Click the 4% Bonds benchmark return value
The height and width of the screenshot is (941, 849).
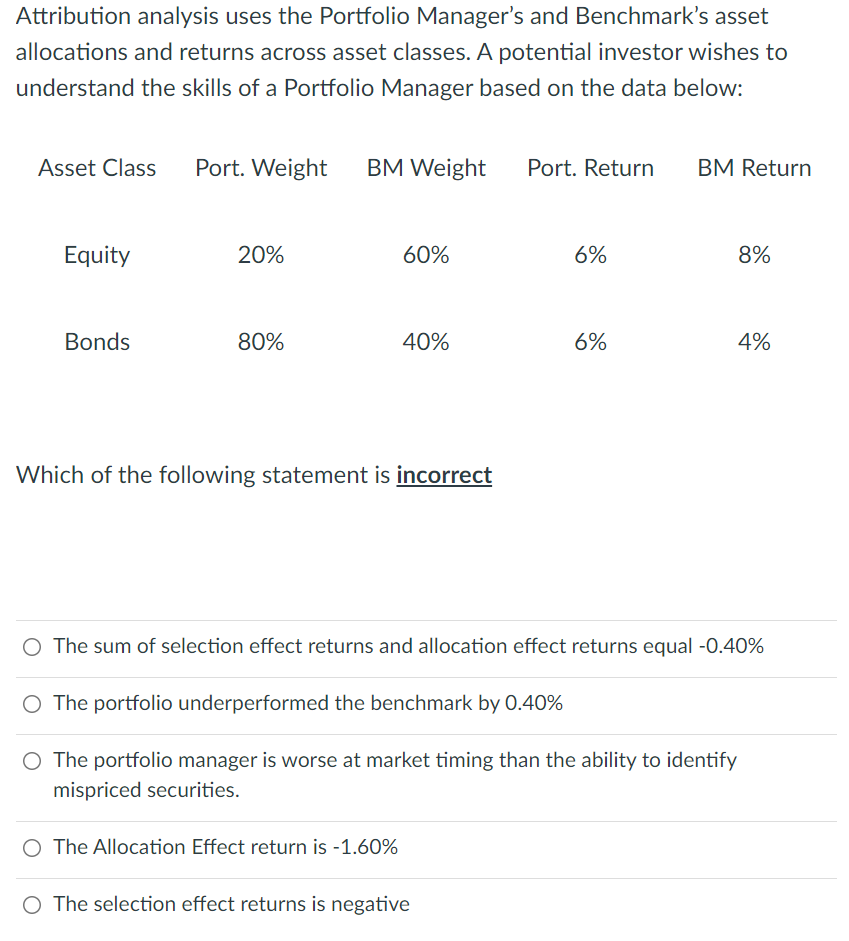click(753, 342)
